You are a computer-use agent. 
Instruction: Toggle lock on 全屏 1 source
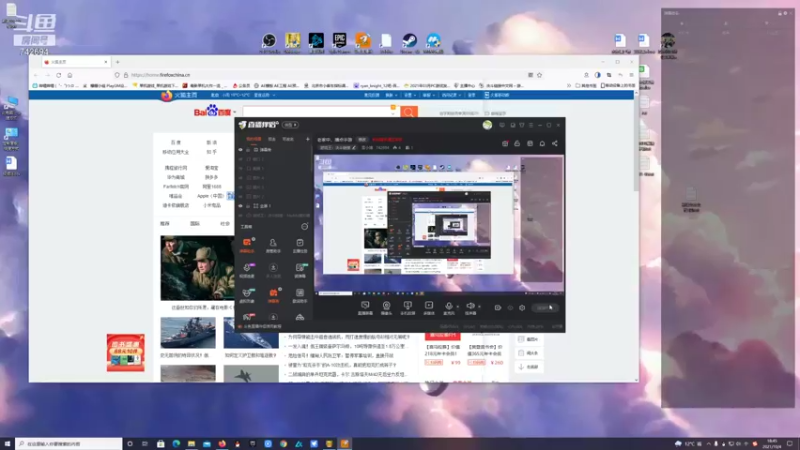click(248, 206)
